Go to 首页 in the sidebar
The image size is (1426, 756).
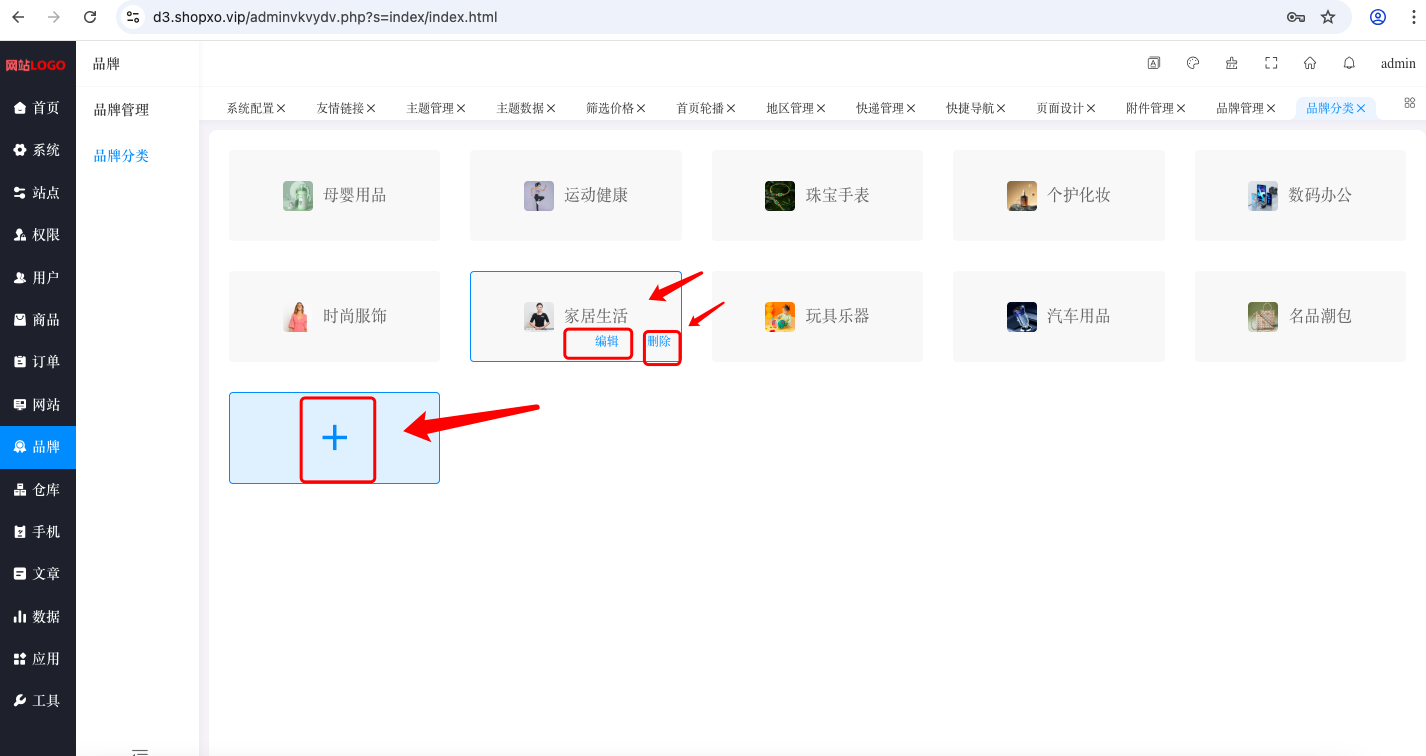coord(38,108)
